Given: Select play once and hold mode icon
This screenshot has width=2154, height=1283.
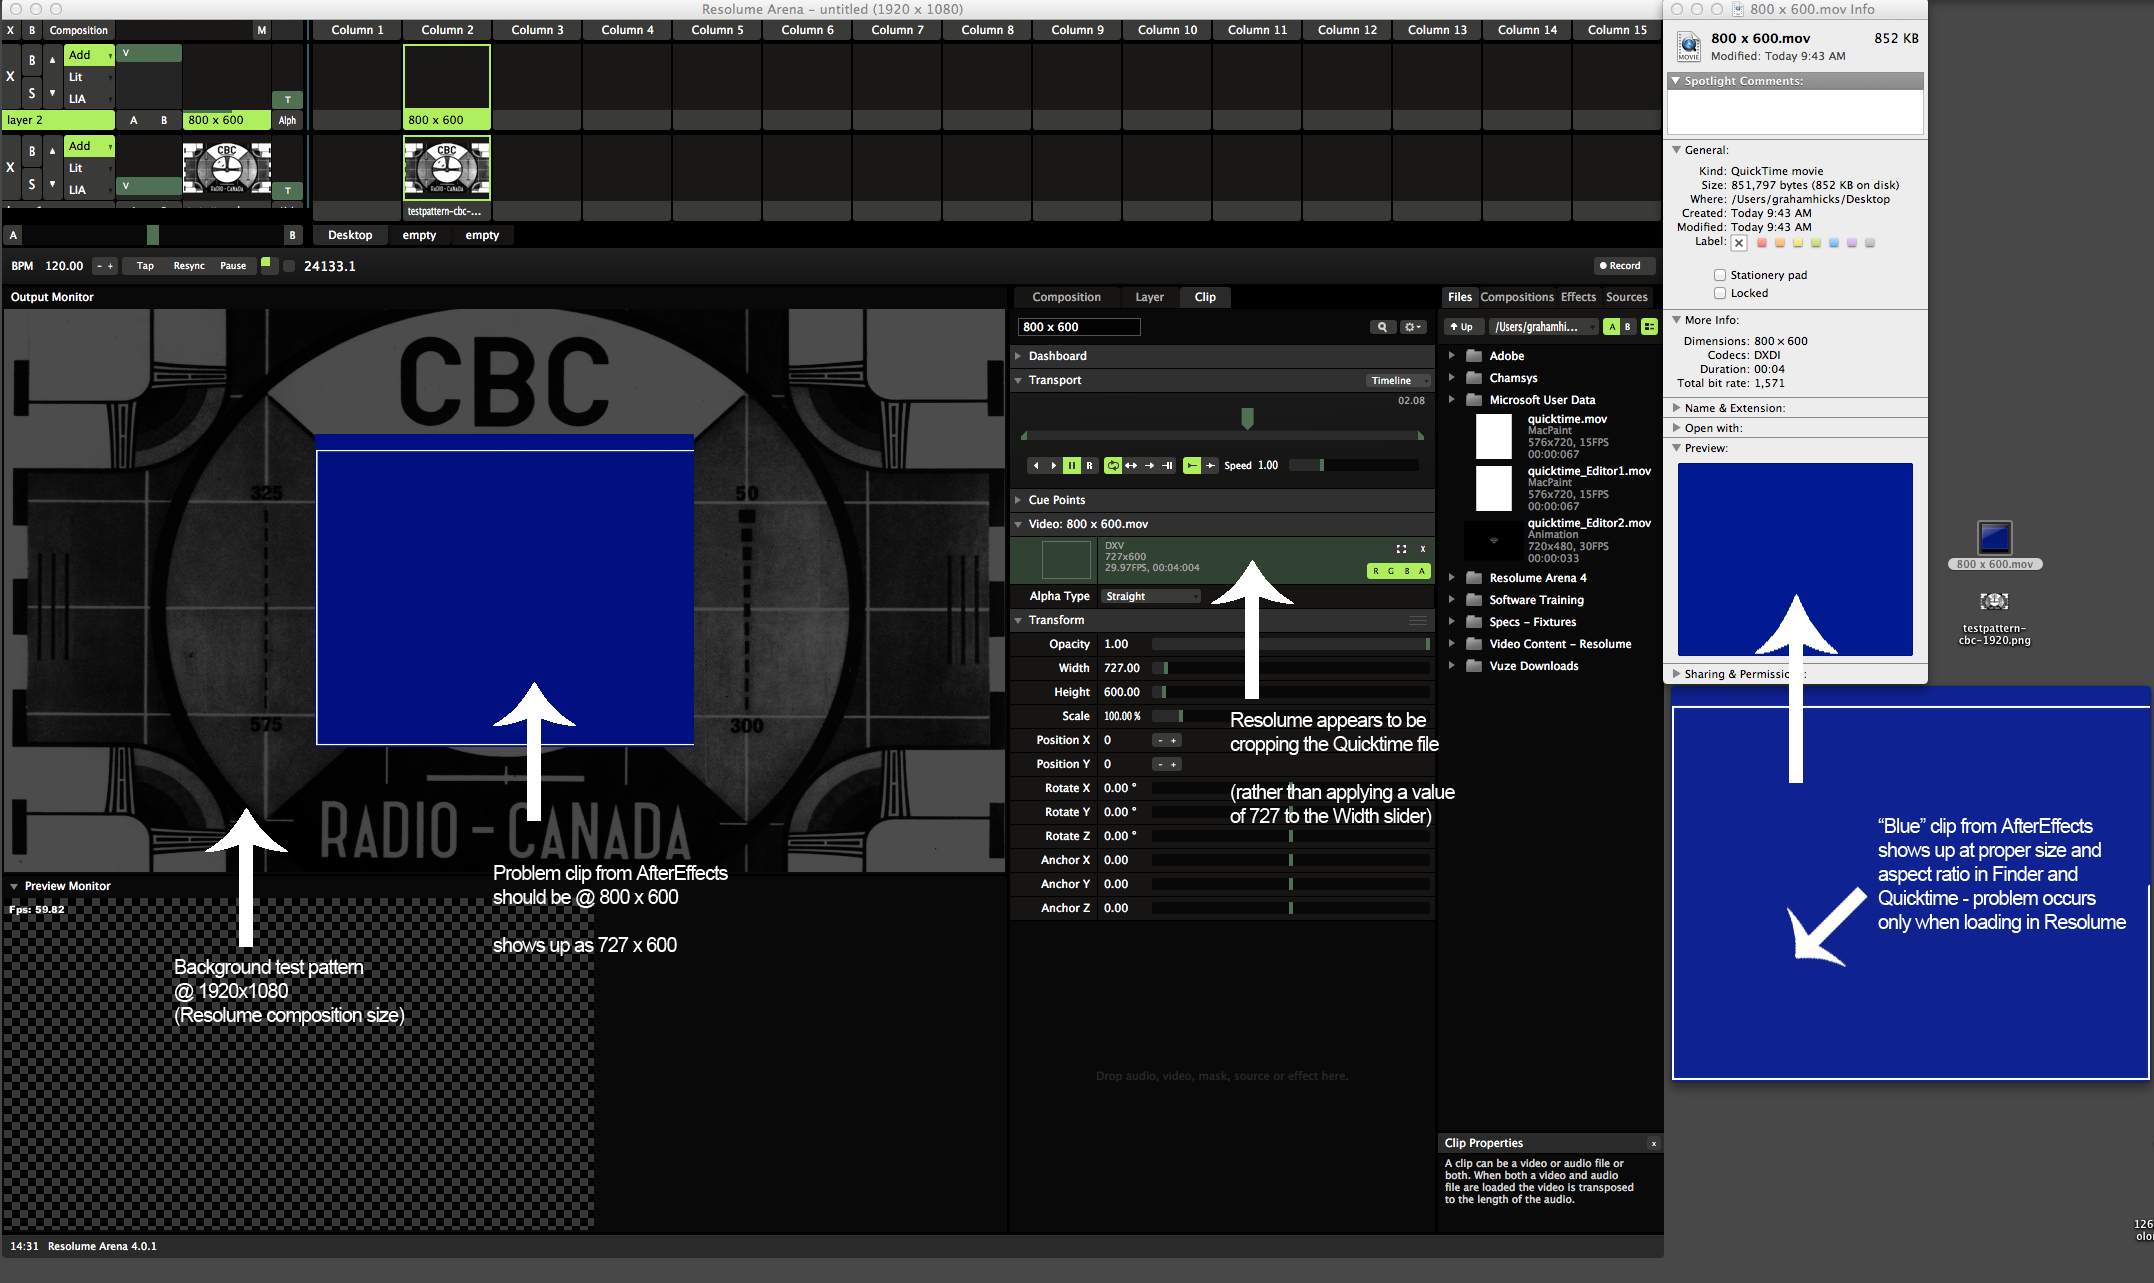Looking at the screenshot, I should click(1167, 466).
